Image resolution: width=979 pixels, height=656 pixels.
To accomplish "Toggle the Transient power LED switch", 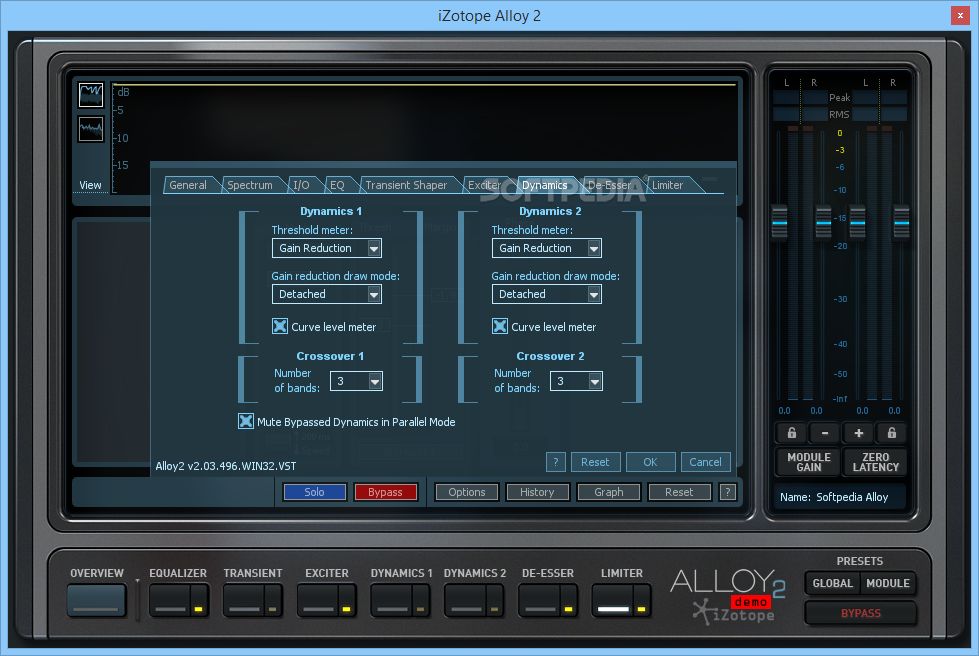I will pyautogui.click(x=273, y=600).
